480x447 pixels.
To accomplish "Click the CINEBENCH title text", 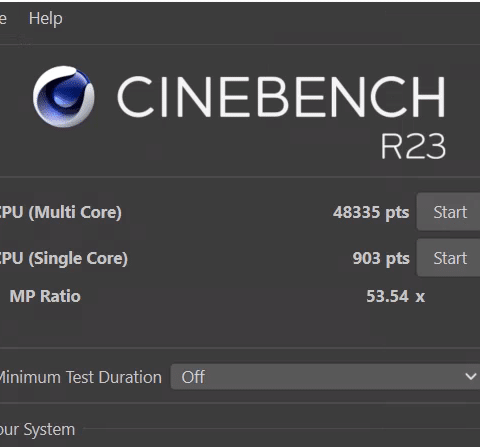I will tap(281, 97).
